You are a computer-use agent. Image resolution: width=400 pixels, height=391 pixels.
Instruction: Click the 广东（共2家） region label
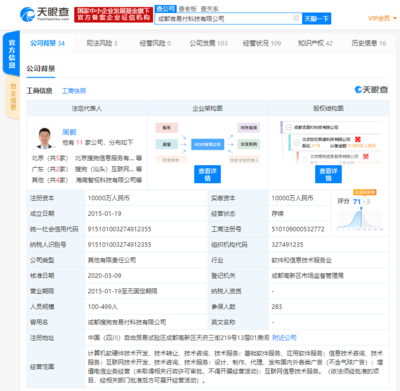pyautogui.click(x=50, y=169)
